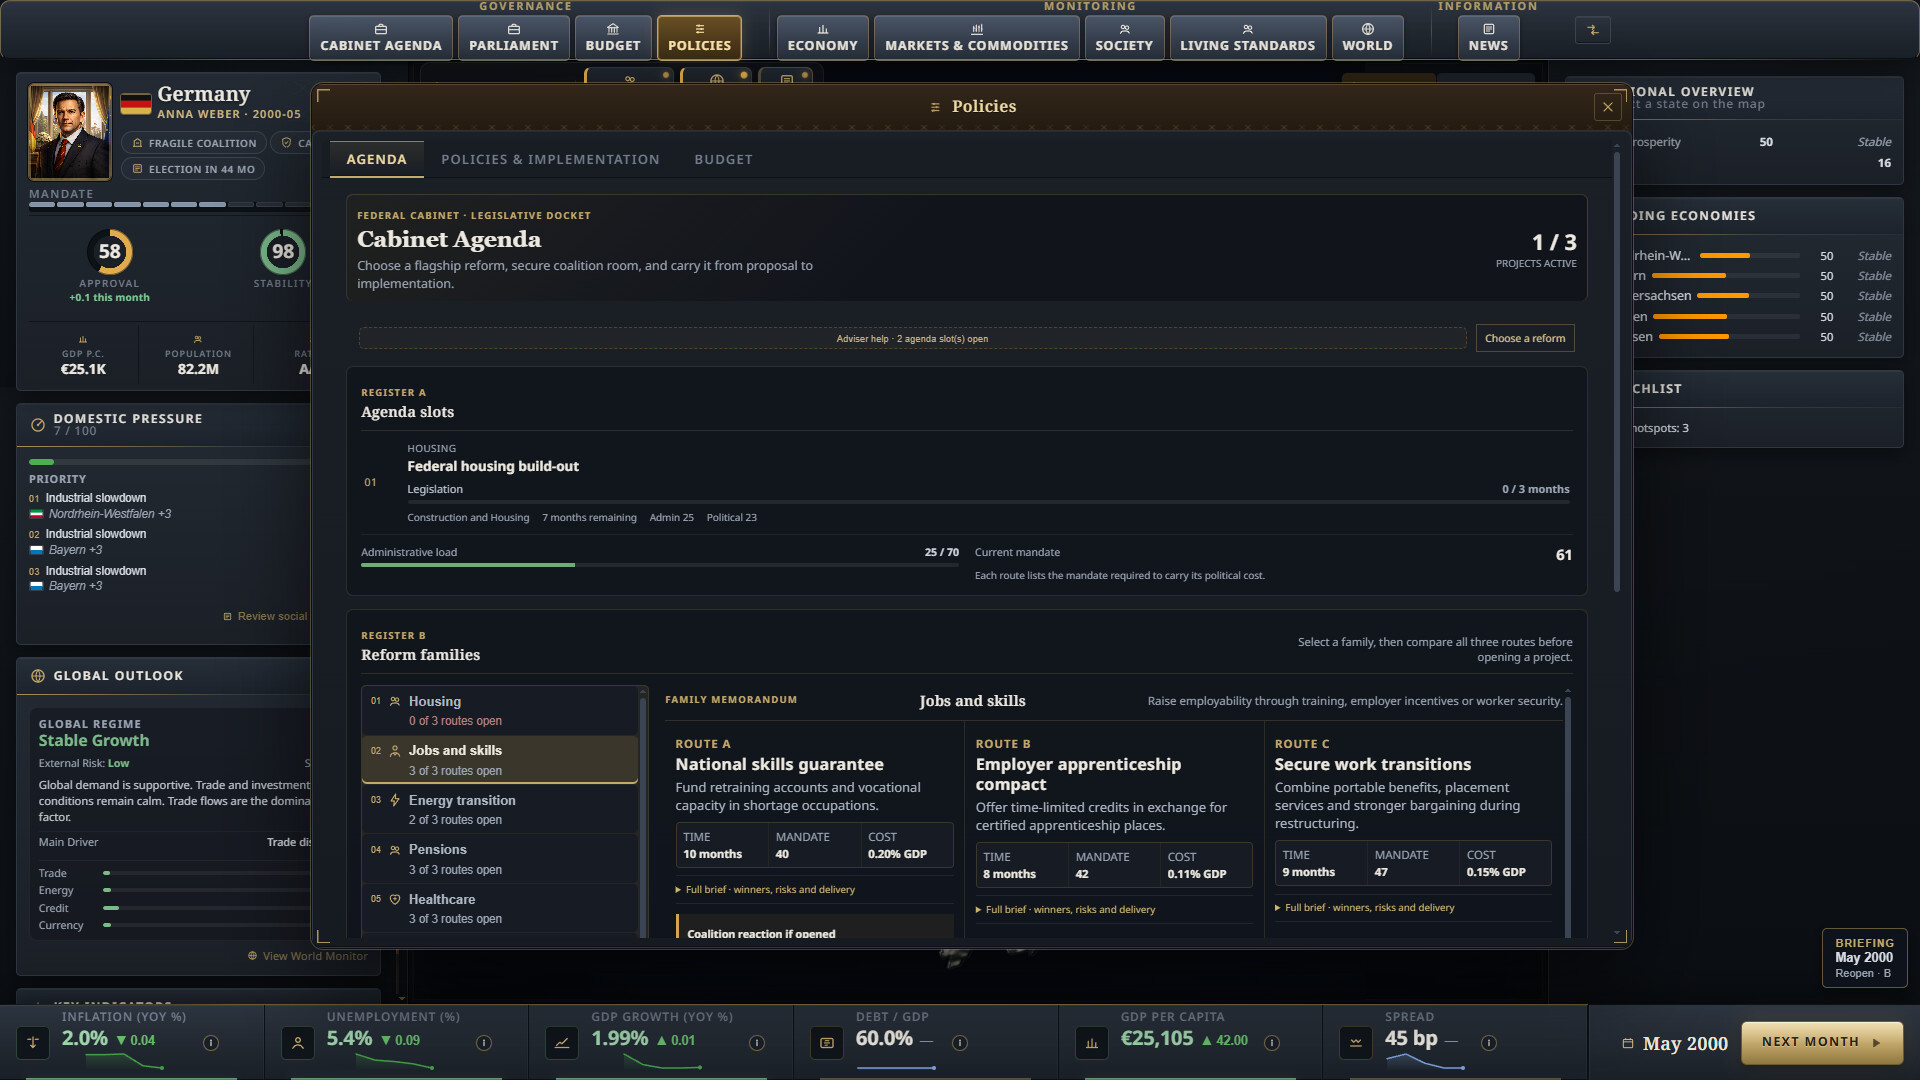Screen dimensions: 1920x1080
Task: Click the GDP per capita chart icon
Action: (1092, 1043)
